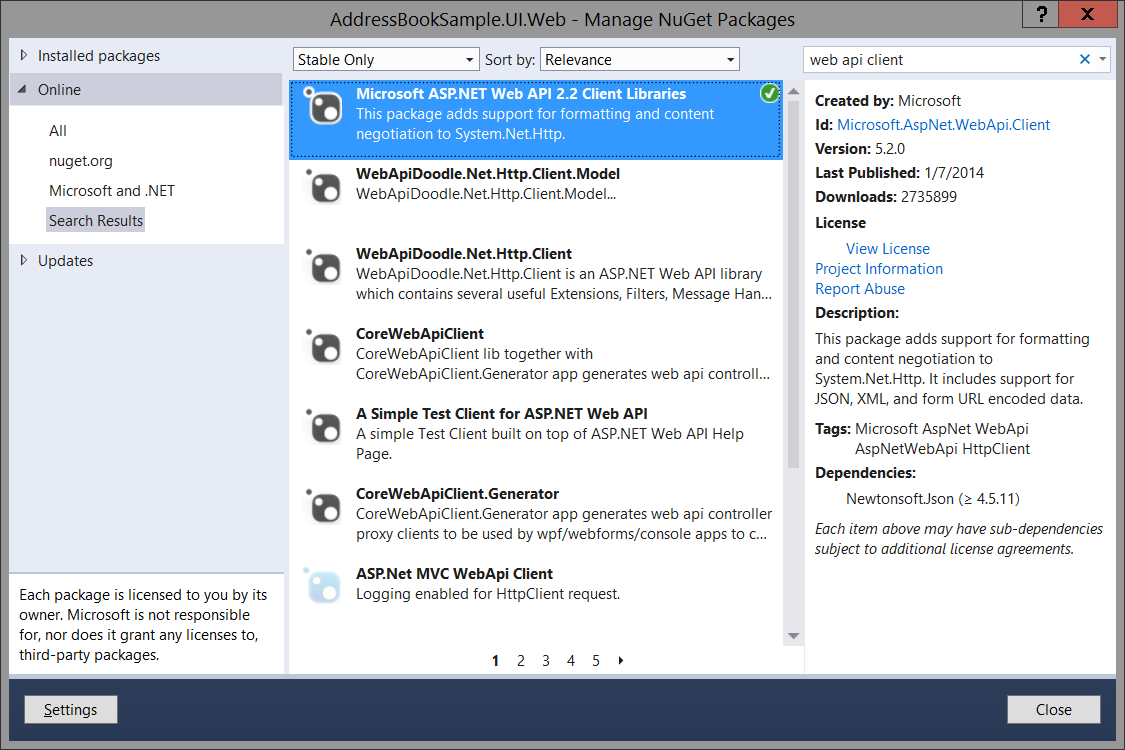Click the WebApiDoodle.Net.Http.Client package icon
1125x750 pixels.
click(x=324, y=268)
